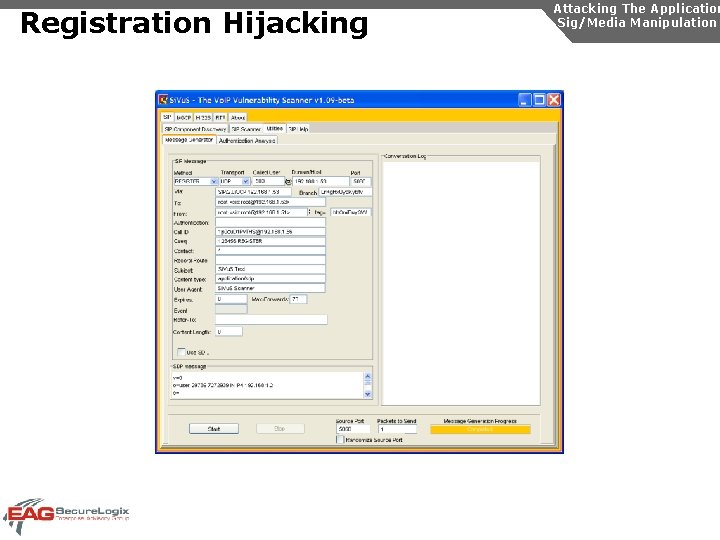720x540 pixels.
Task: Maximize the SiVuS scanner window
Action: [x=540, y=100]
